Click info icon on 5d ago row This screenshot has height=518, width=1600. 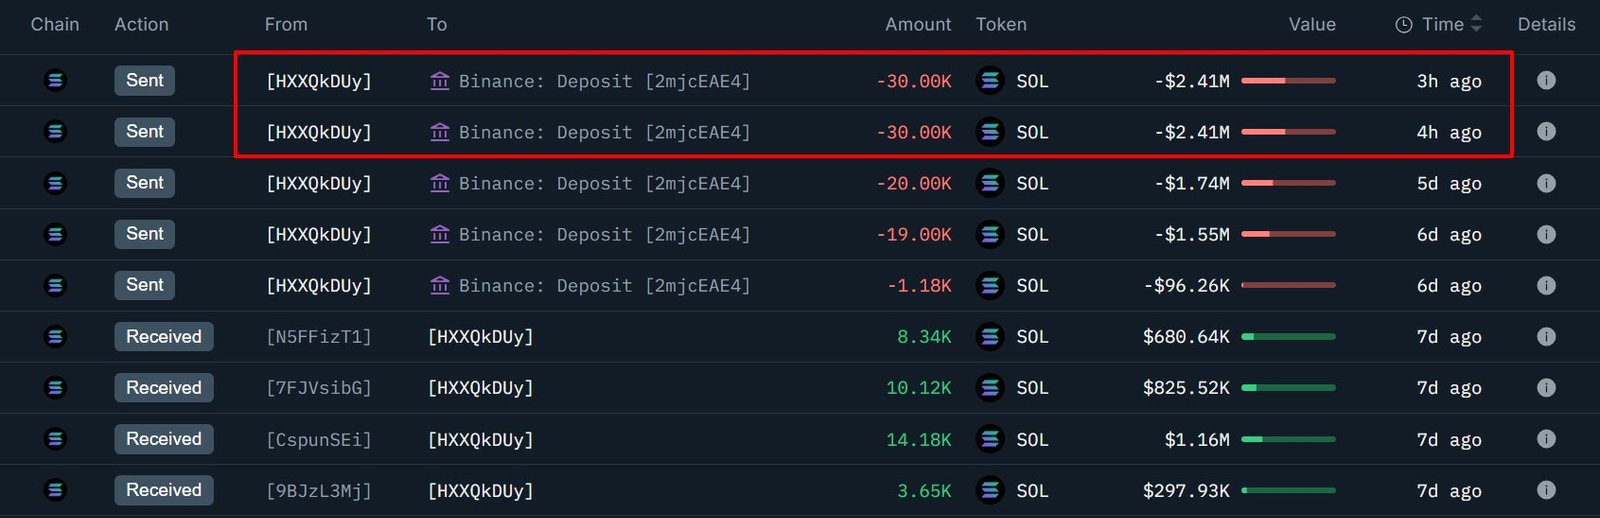coord(1546,183)
